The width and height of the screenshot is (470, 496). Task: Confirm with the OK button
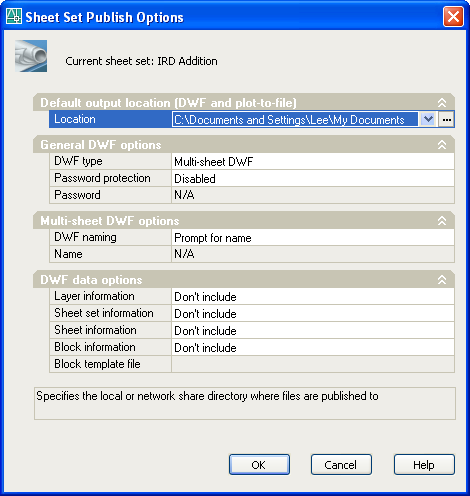tap(259, 464)
